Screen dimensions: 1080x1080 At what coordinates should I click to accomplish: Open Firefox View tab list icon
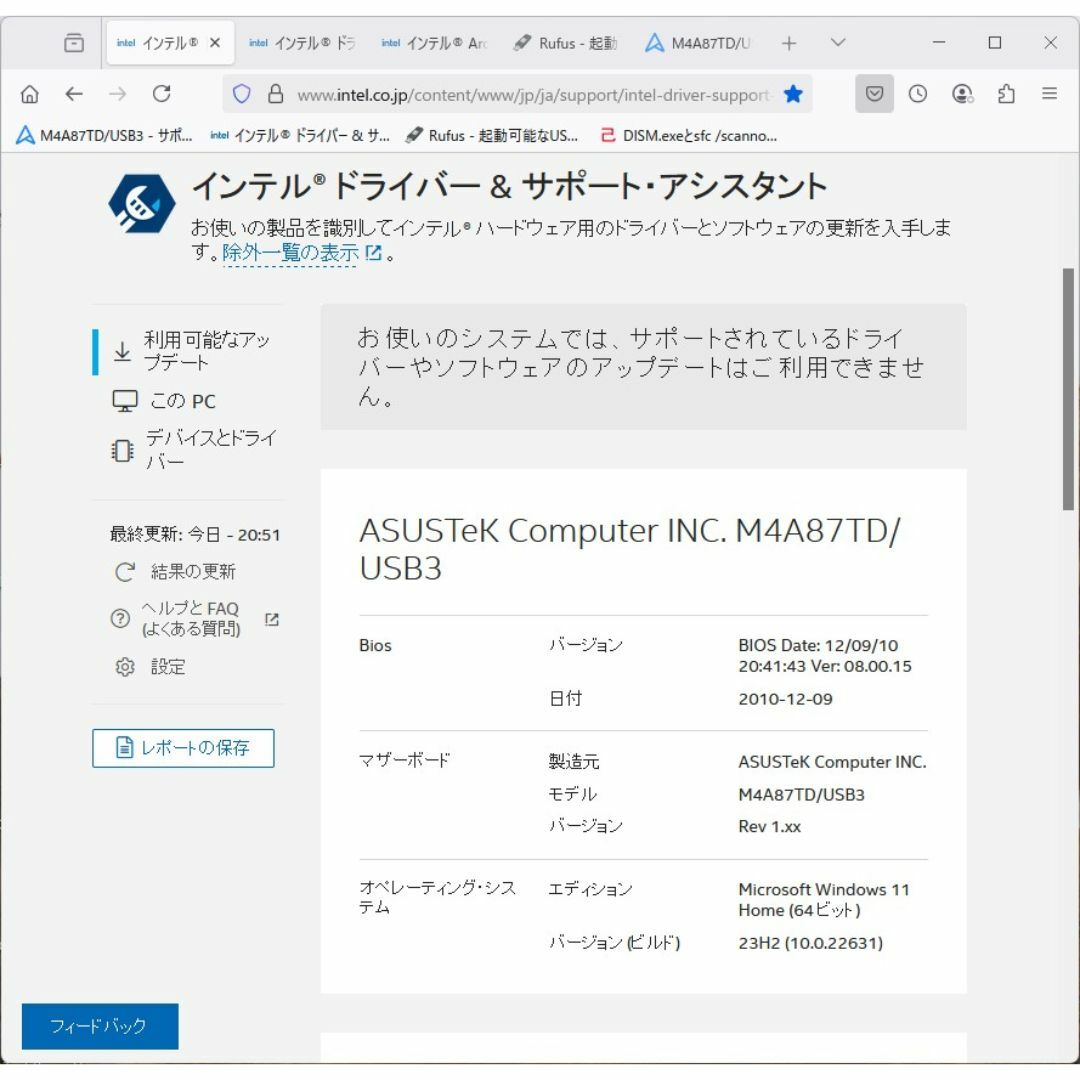74,43
